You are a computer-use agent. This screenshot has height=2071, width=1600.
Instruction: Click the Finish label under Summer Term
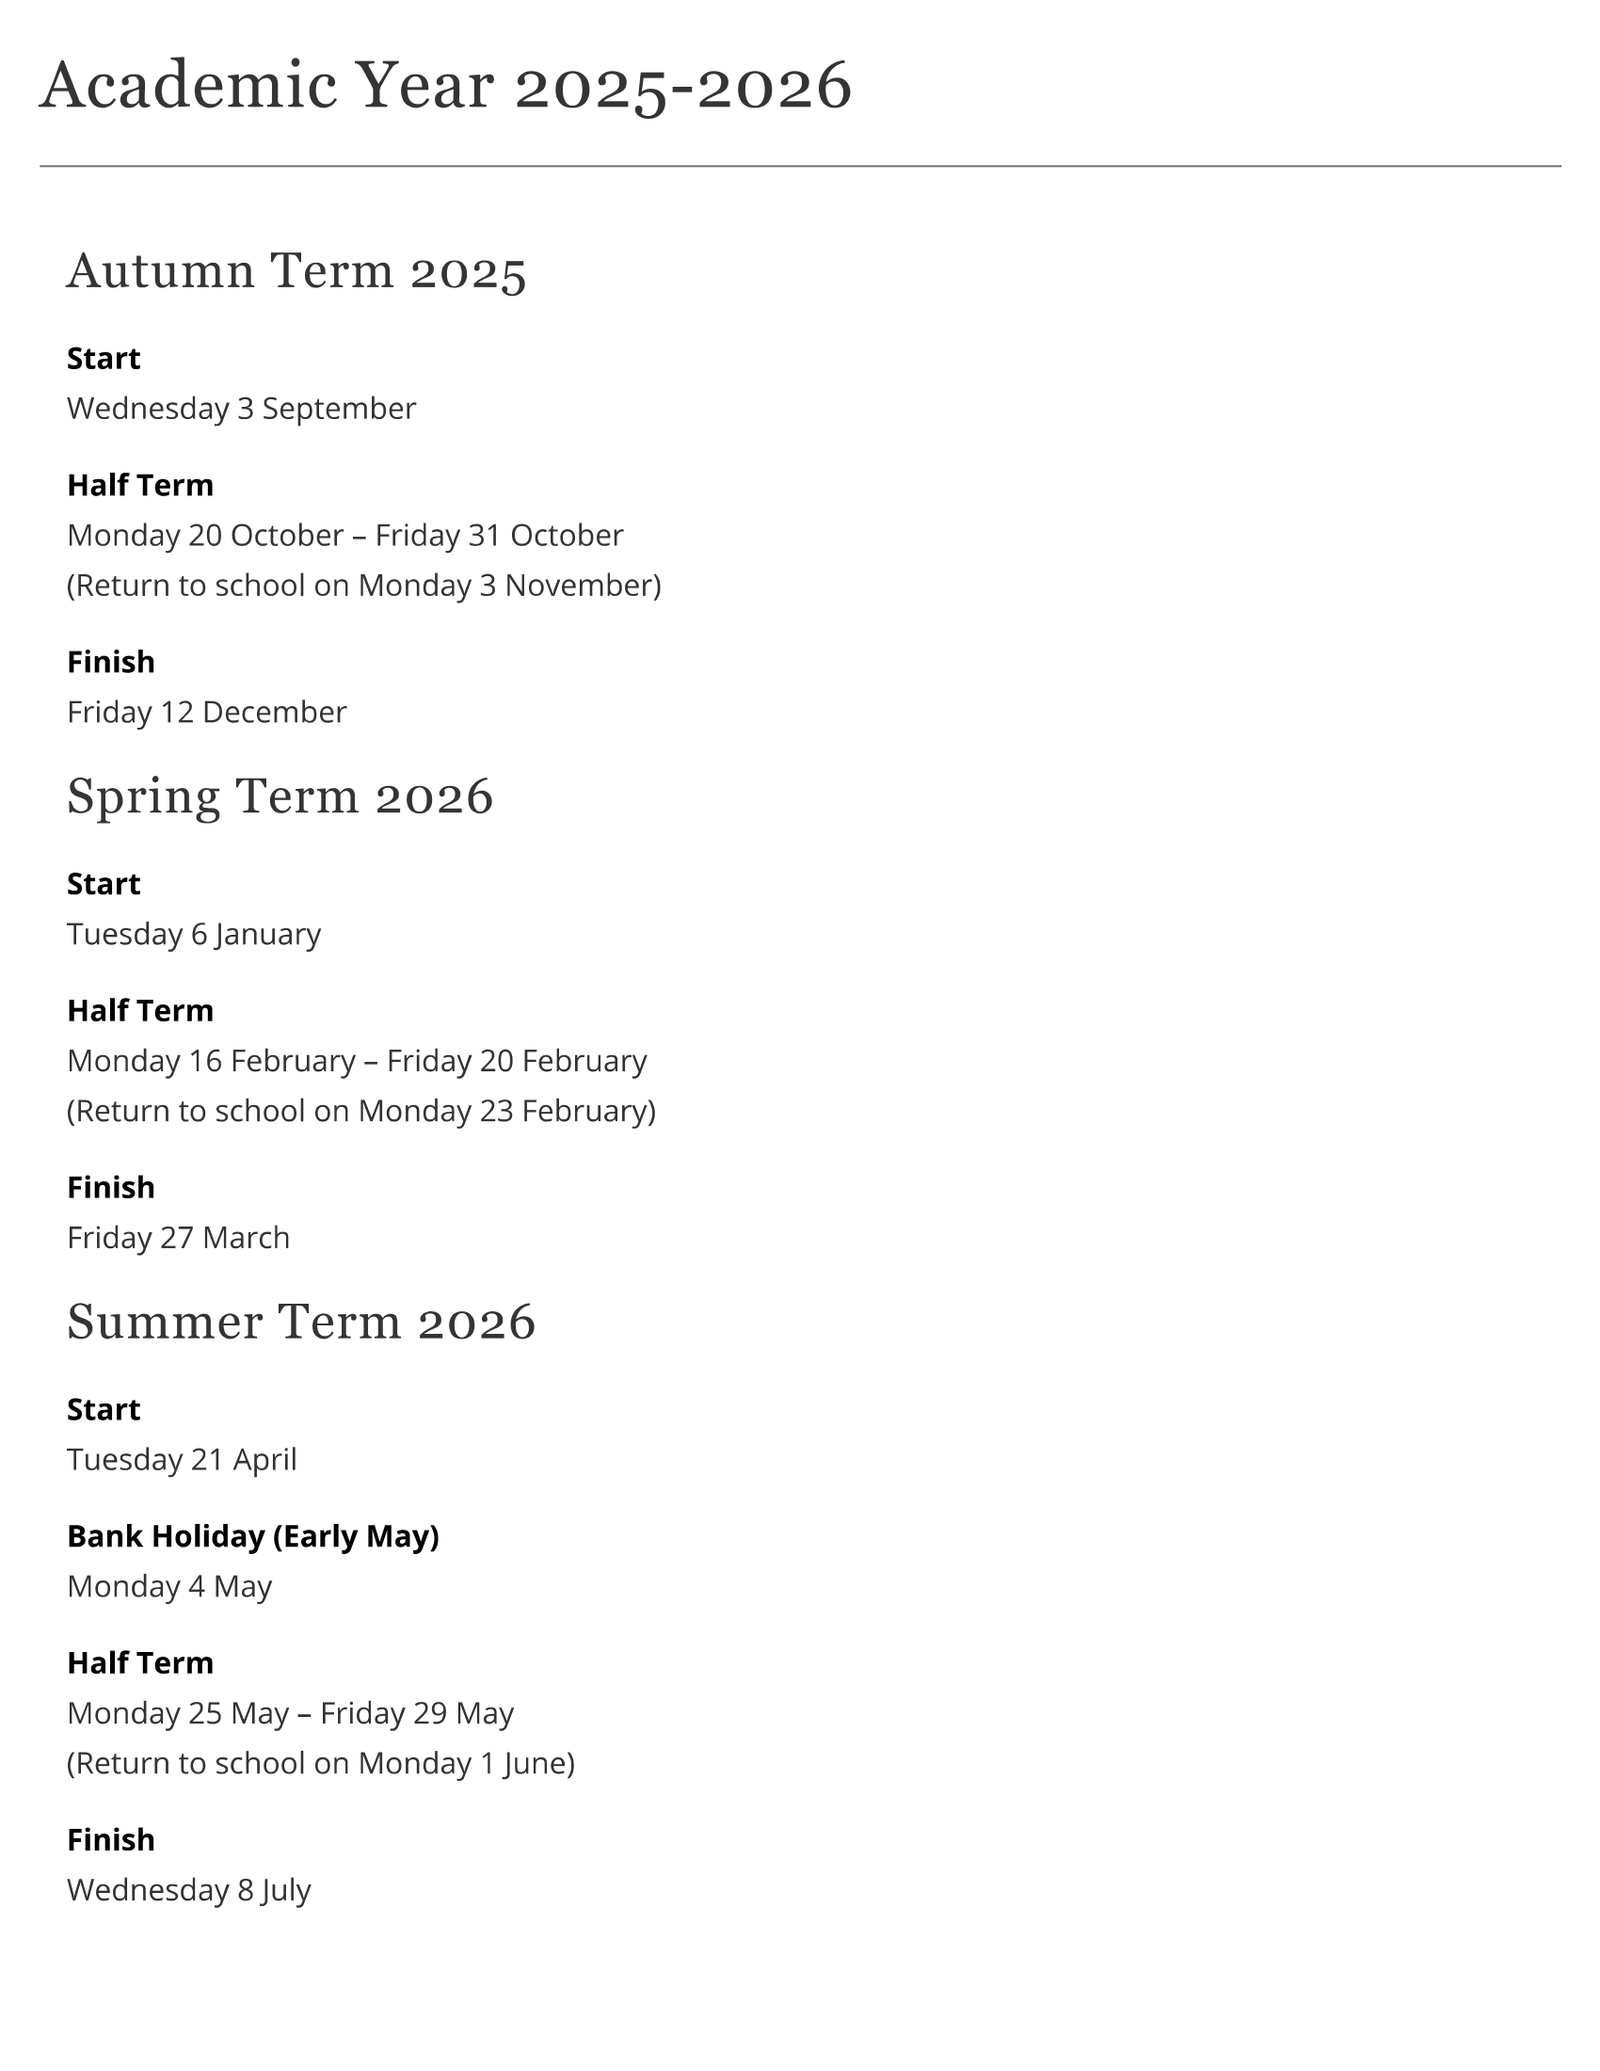pyautogui.click(x=111, y=1840)
